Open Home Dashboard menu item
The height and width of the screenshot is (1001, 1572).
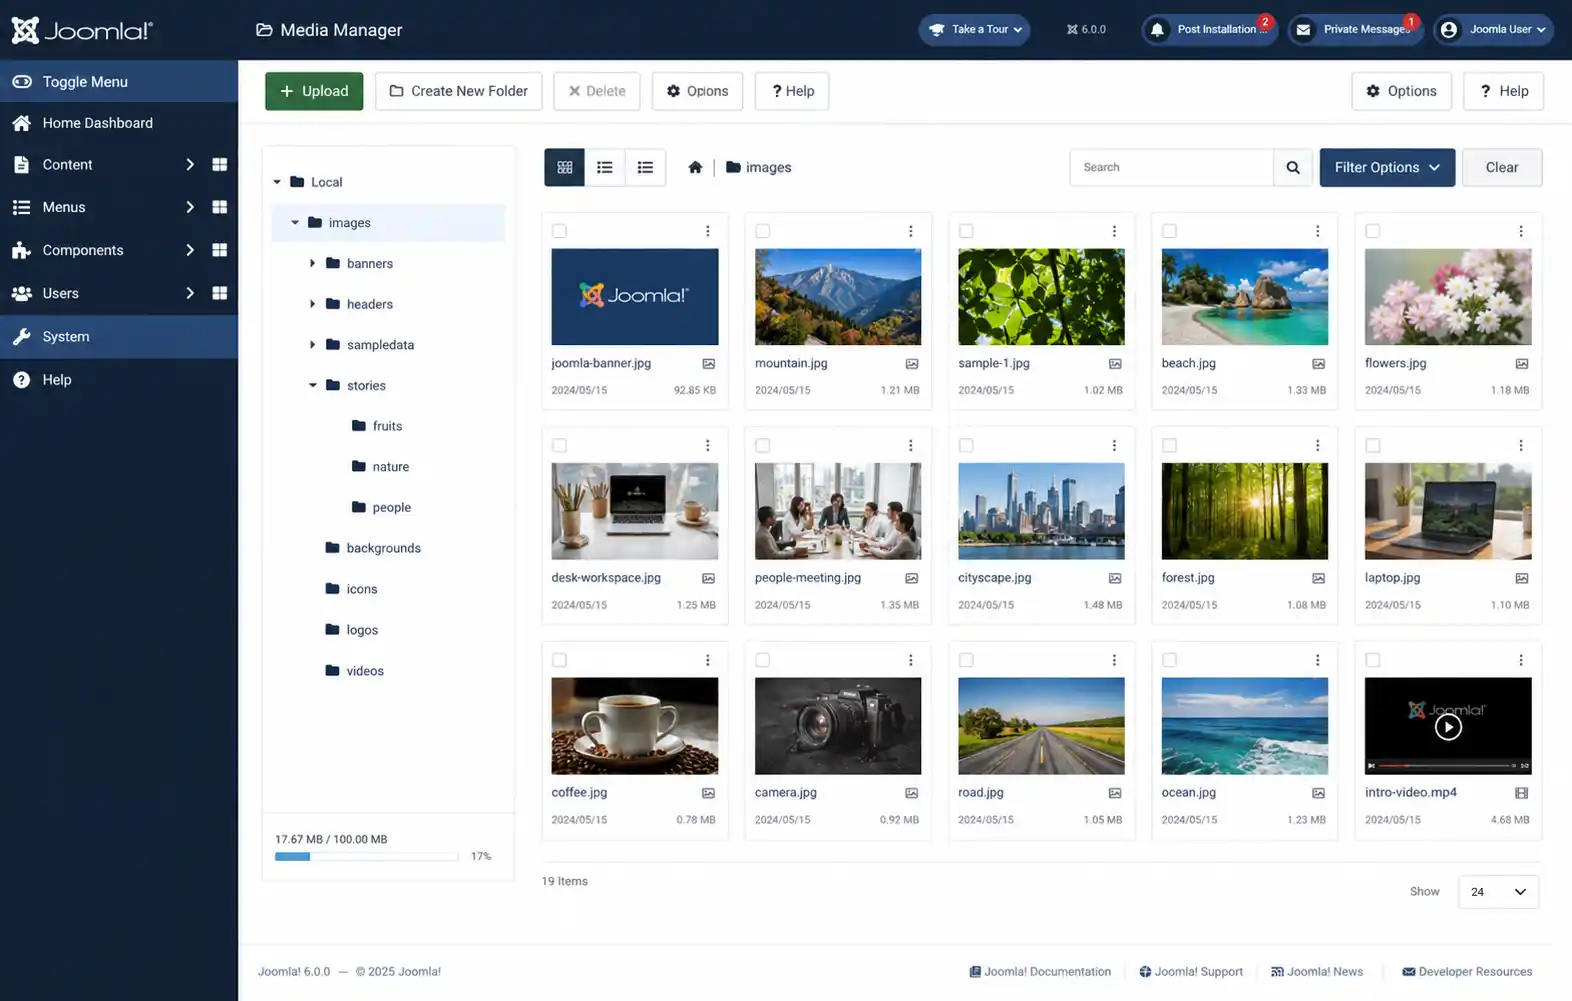pyautogui.click(x=119, y=122)
